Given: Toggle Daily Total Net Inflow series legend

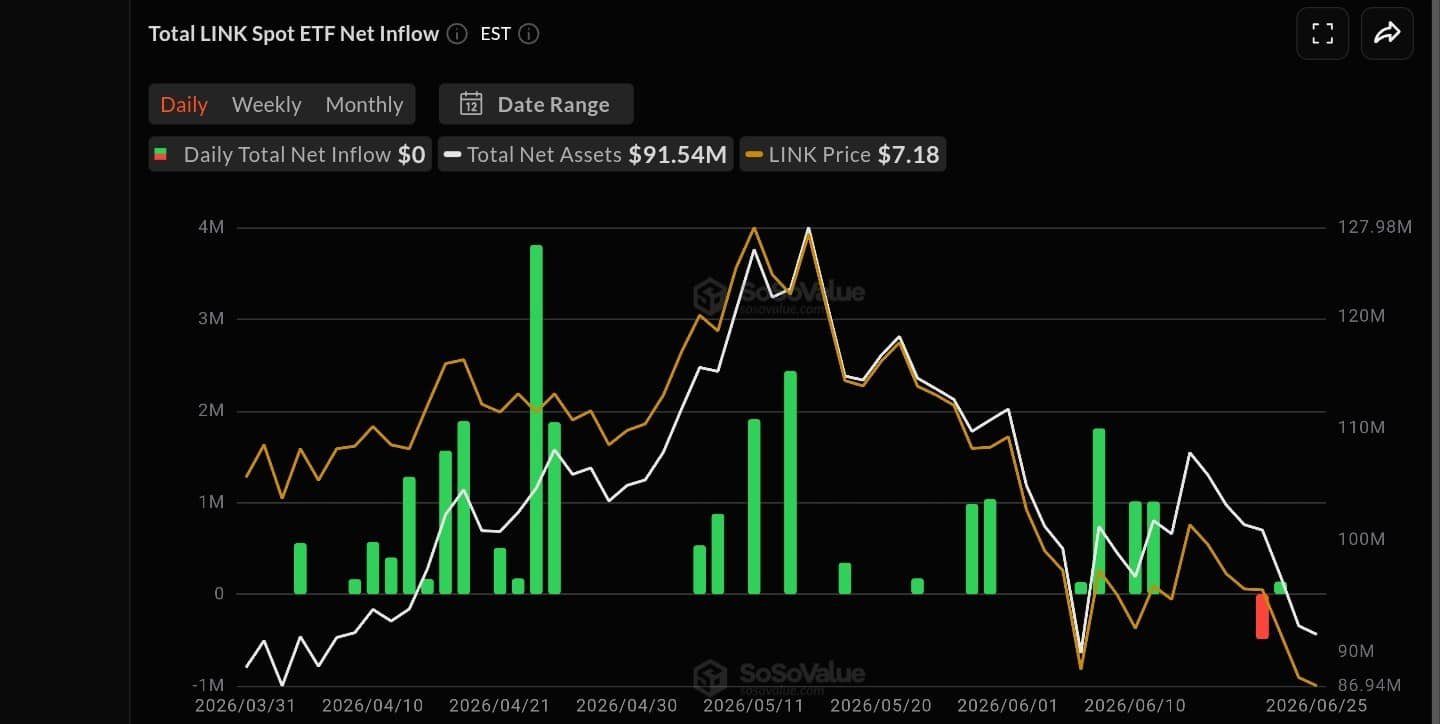Looking at the screenshot, I should click(290, 155).
